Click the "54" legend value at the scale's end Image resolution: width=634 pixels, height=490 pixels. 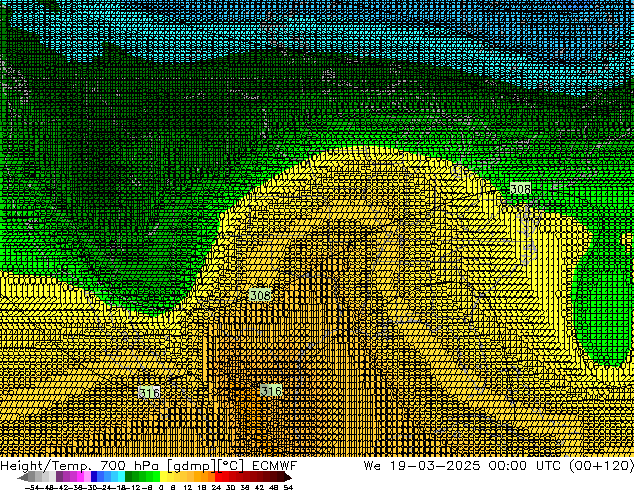pyautogui.click(x=288, y=487)
